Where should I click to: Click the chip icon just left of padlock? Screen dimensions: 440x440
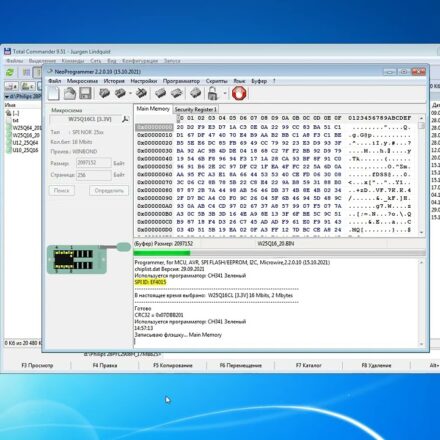point(196,93)
